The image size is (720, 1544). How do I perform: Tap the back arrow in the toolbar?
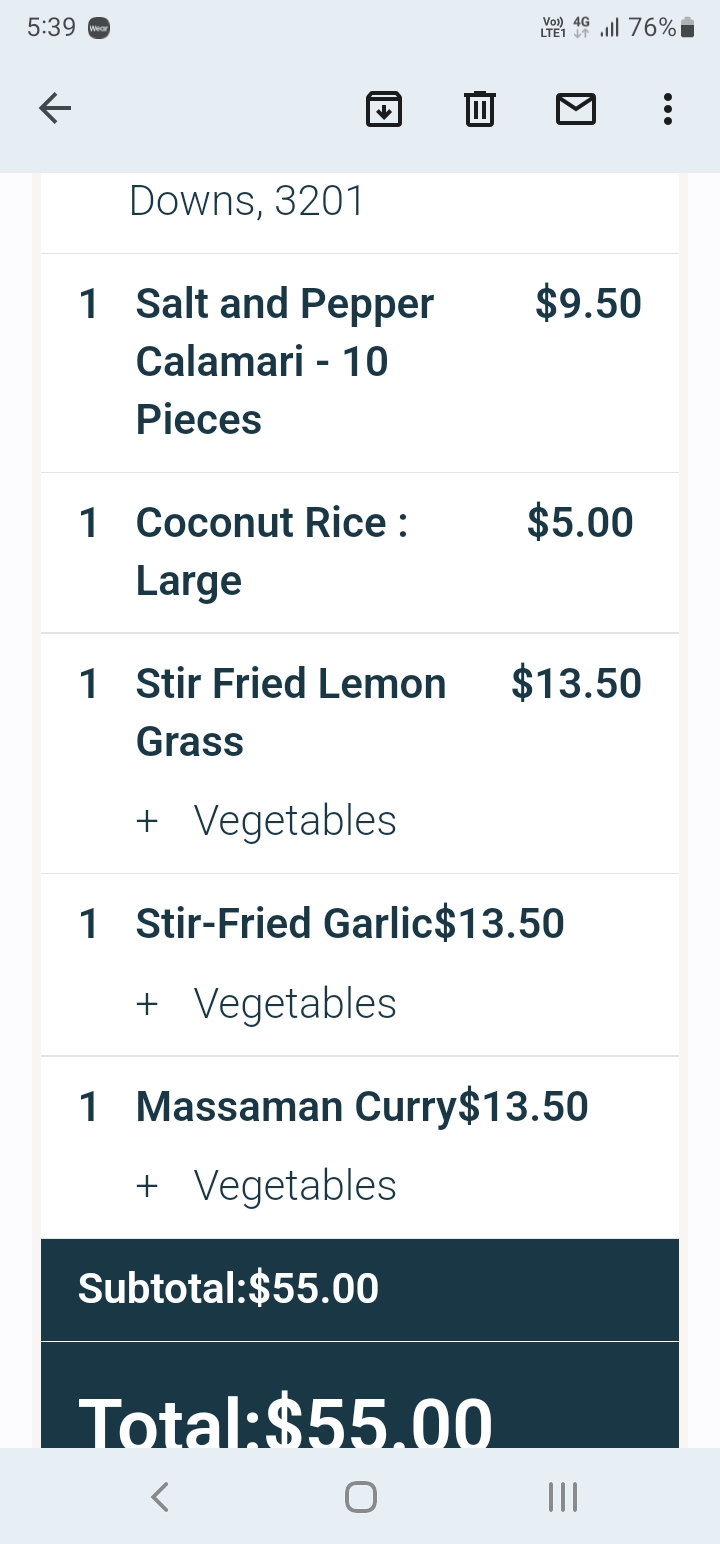click(55, 108)
